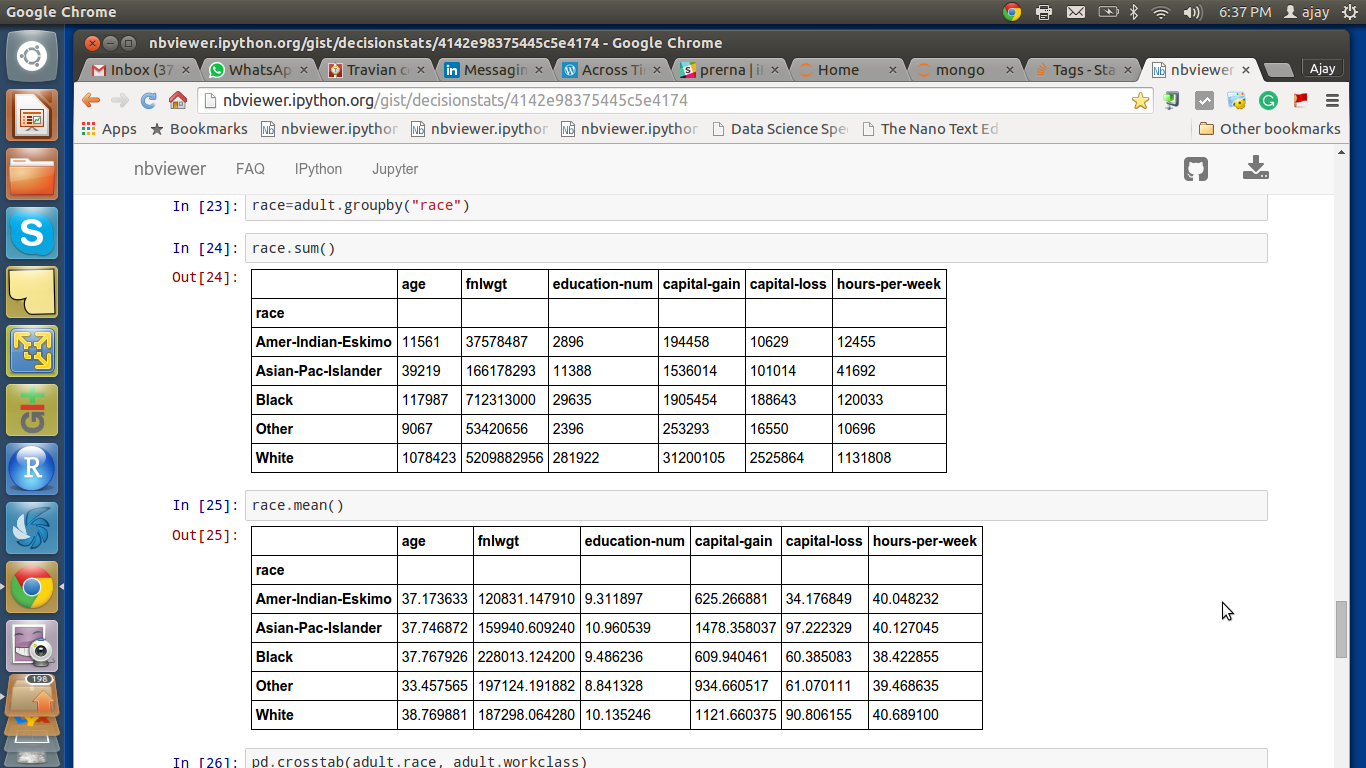Open the FAQ link in nbviewer navbar
This screenshot has height=768, width=1366.
click(250, 169)
